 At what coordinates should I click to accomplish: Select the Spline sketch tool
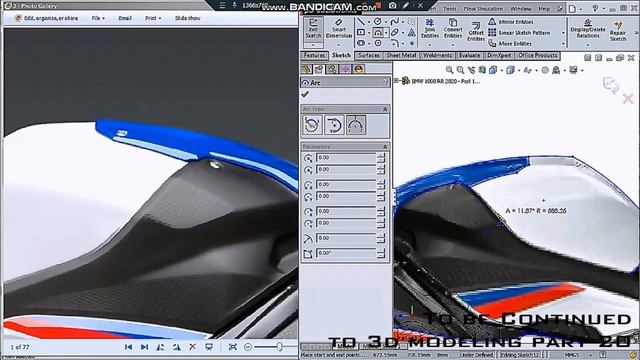click(395, 22)
